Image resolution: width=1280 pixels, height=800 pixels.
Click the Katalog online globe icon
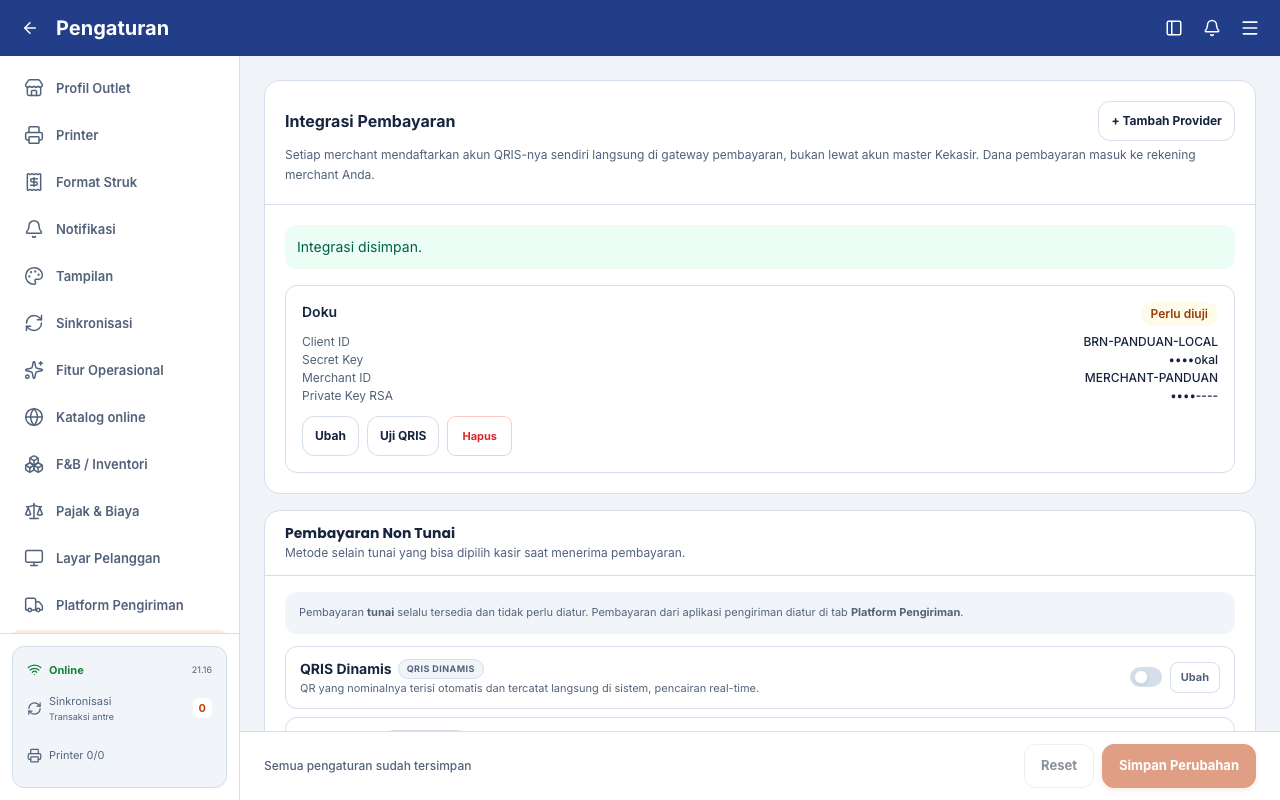[34, 417]
